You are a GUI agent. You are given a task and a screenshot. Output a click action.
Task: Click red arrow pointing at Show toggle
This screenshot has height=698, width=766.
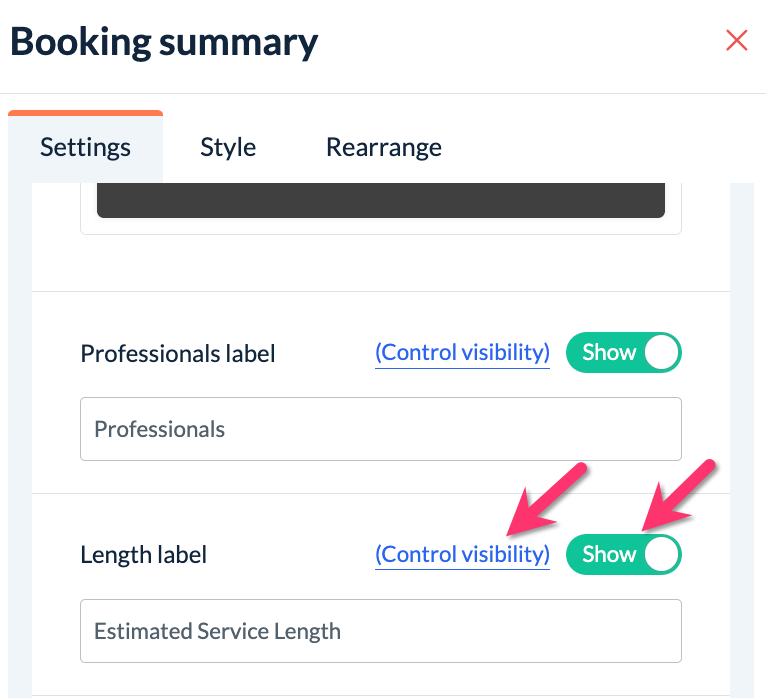[678, 495]
